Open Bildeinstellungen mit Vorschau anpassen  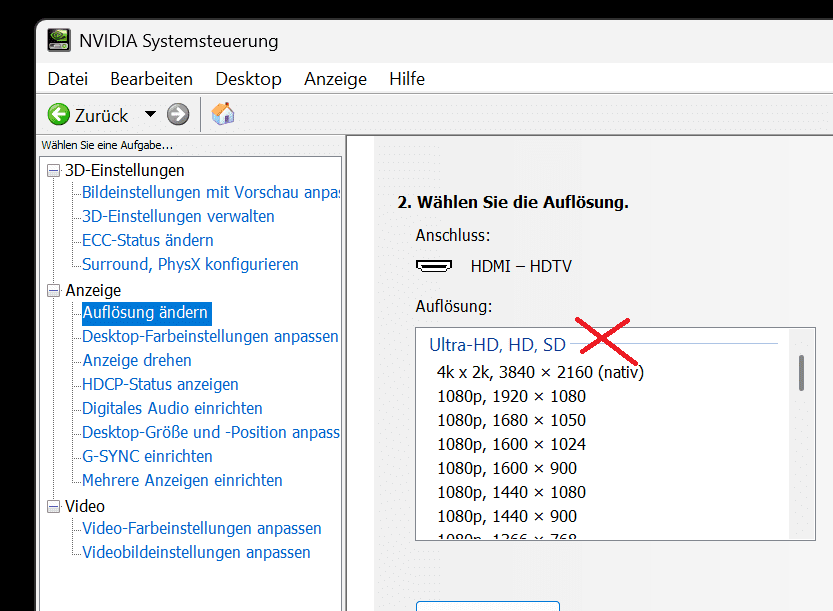[211, 192]
